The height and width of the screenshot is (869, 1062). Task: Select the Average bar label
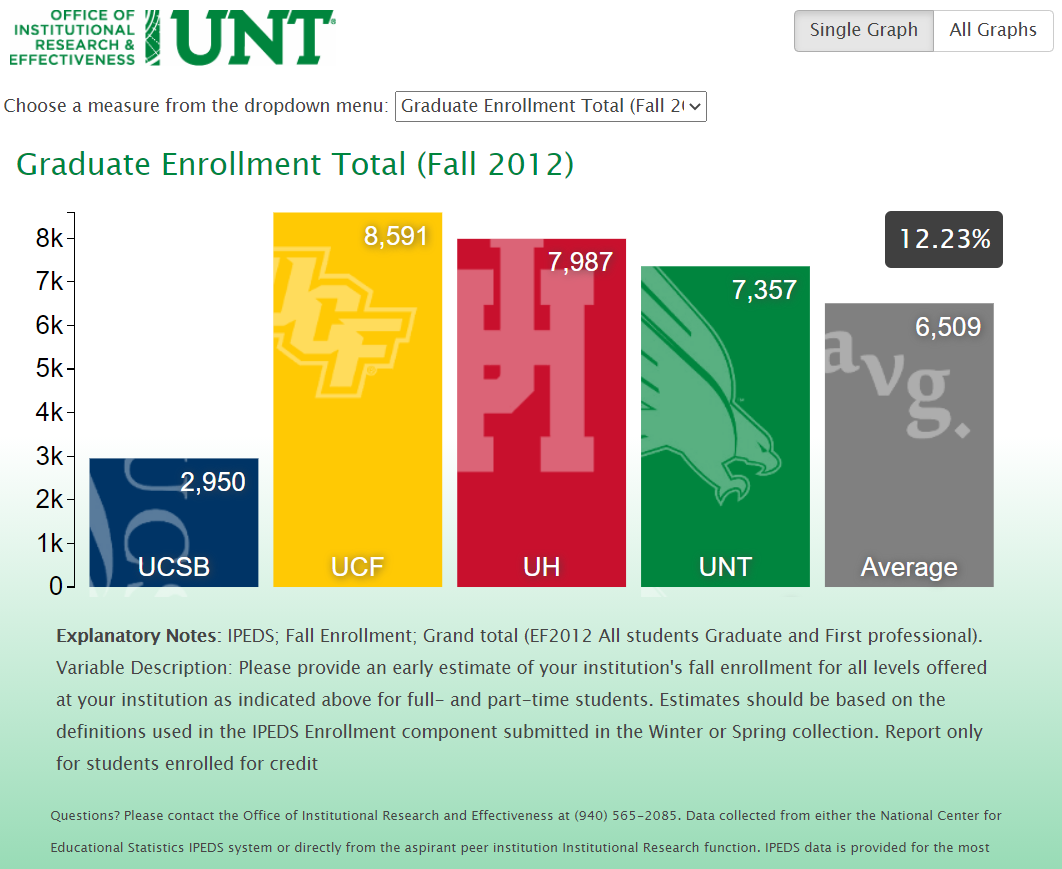pos(909,567)
